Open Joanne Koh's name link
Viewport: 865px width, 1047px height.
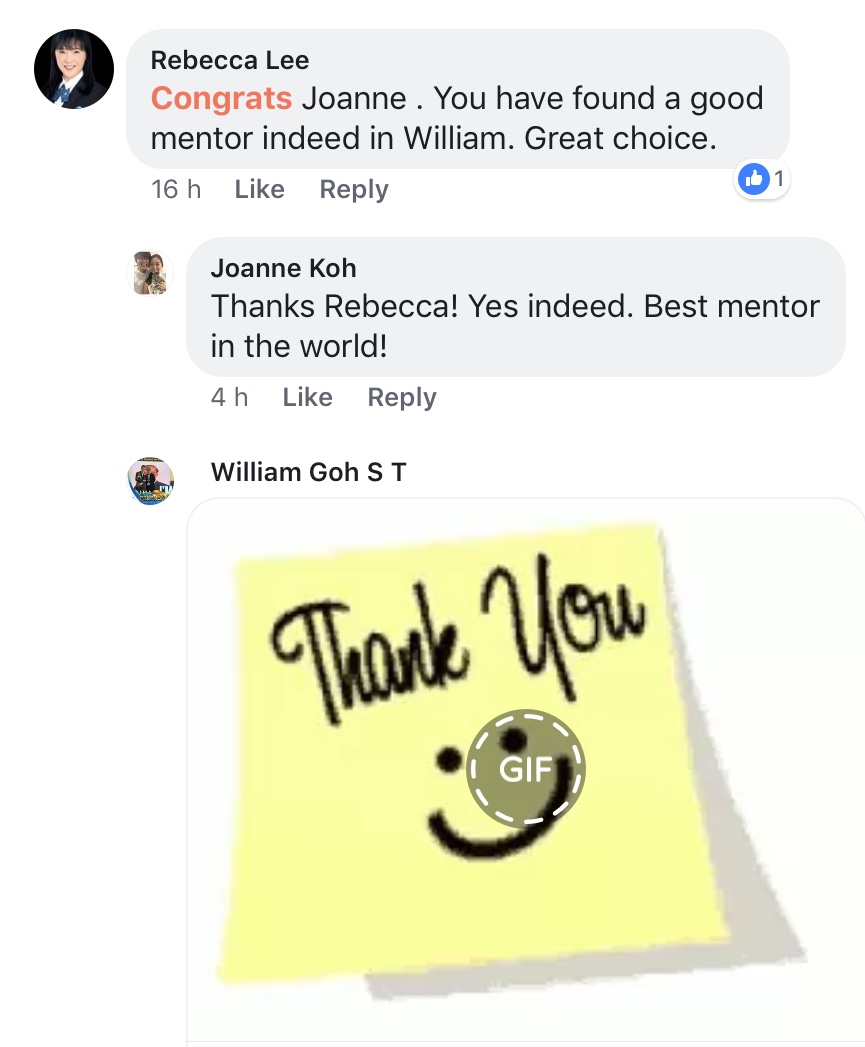[284, 268]
